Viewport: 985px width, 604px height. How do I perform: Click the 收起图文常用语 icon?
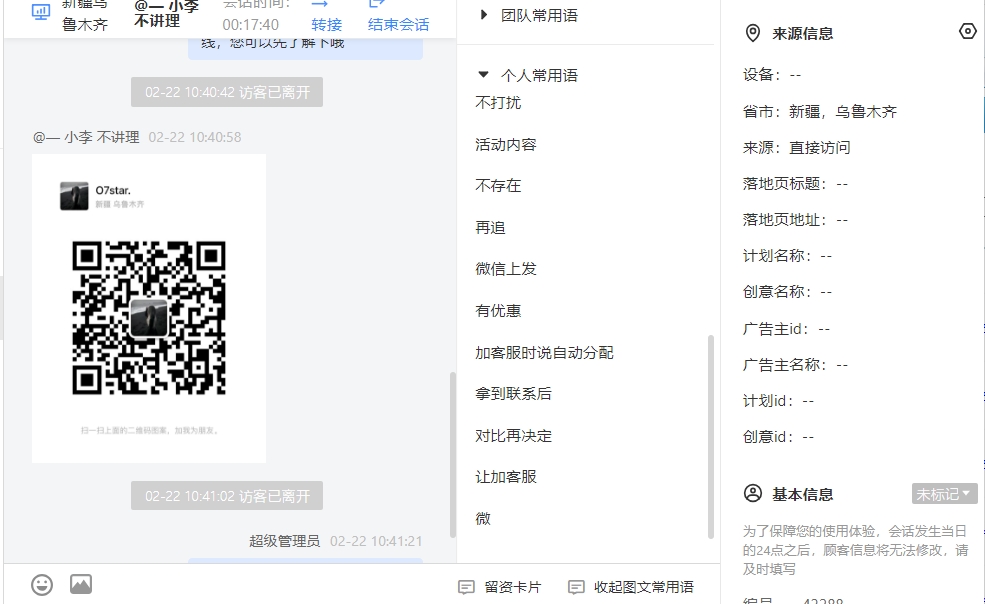[x=575, y=587]
